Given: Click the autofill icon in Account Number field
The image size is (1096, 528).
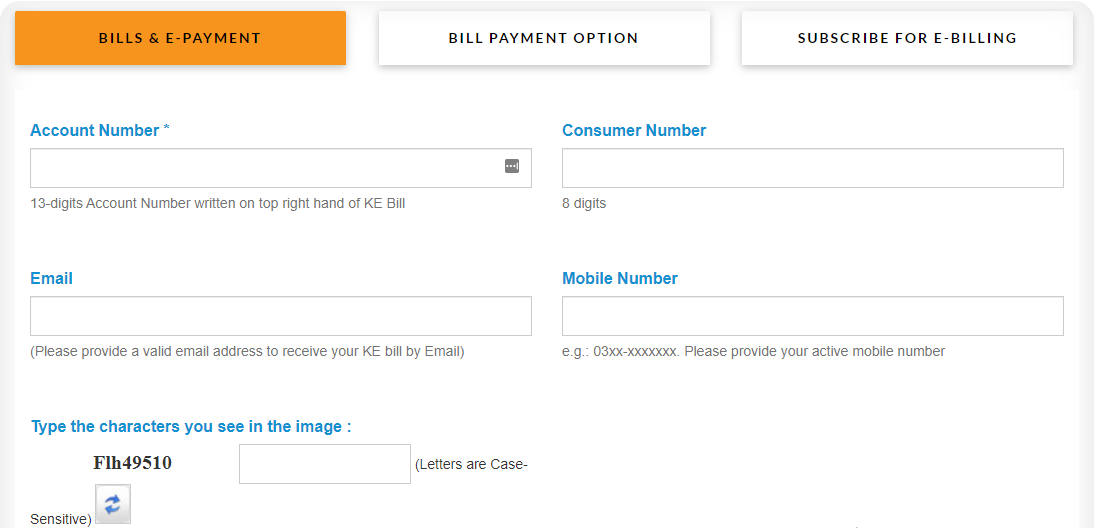Looking at the screenshot, I should (x=512, y=166).
